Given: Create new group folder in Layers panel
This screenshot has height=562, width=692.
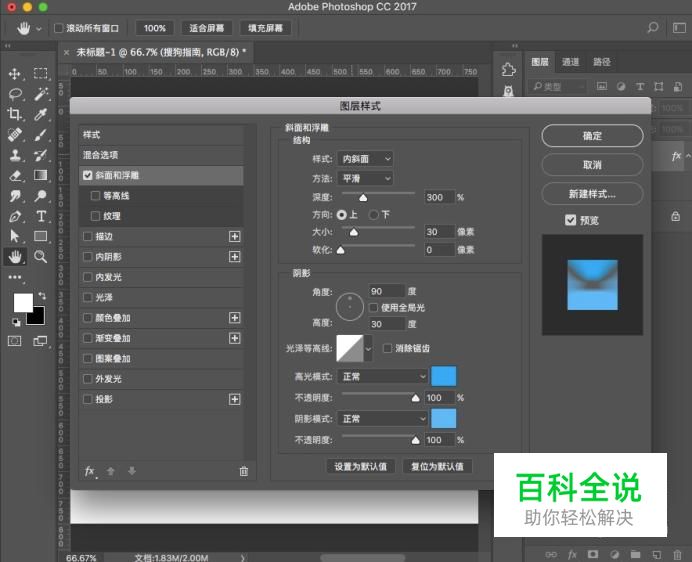Looking at the screenshot, I should (x=636, y=554).
